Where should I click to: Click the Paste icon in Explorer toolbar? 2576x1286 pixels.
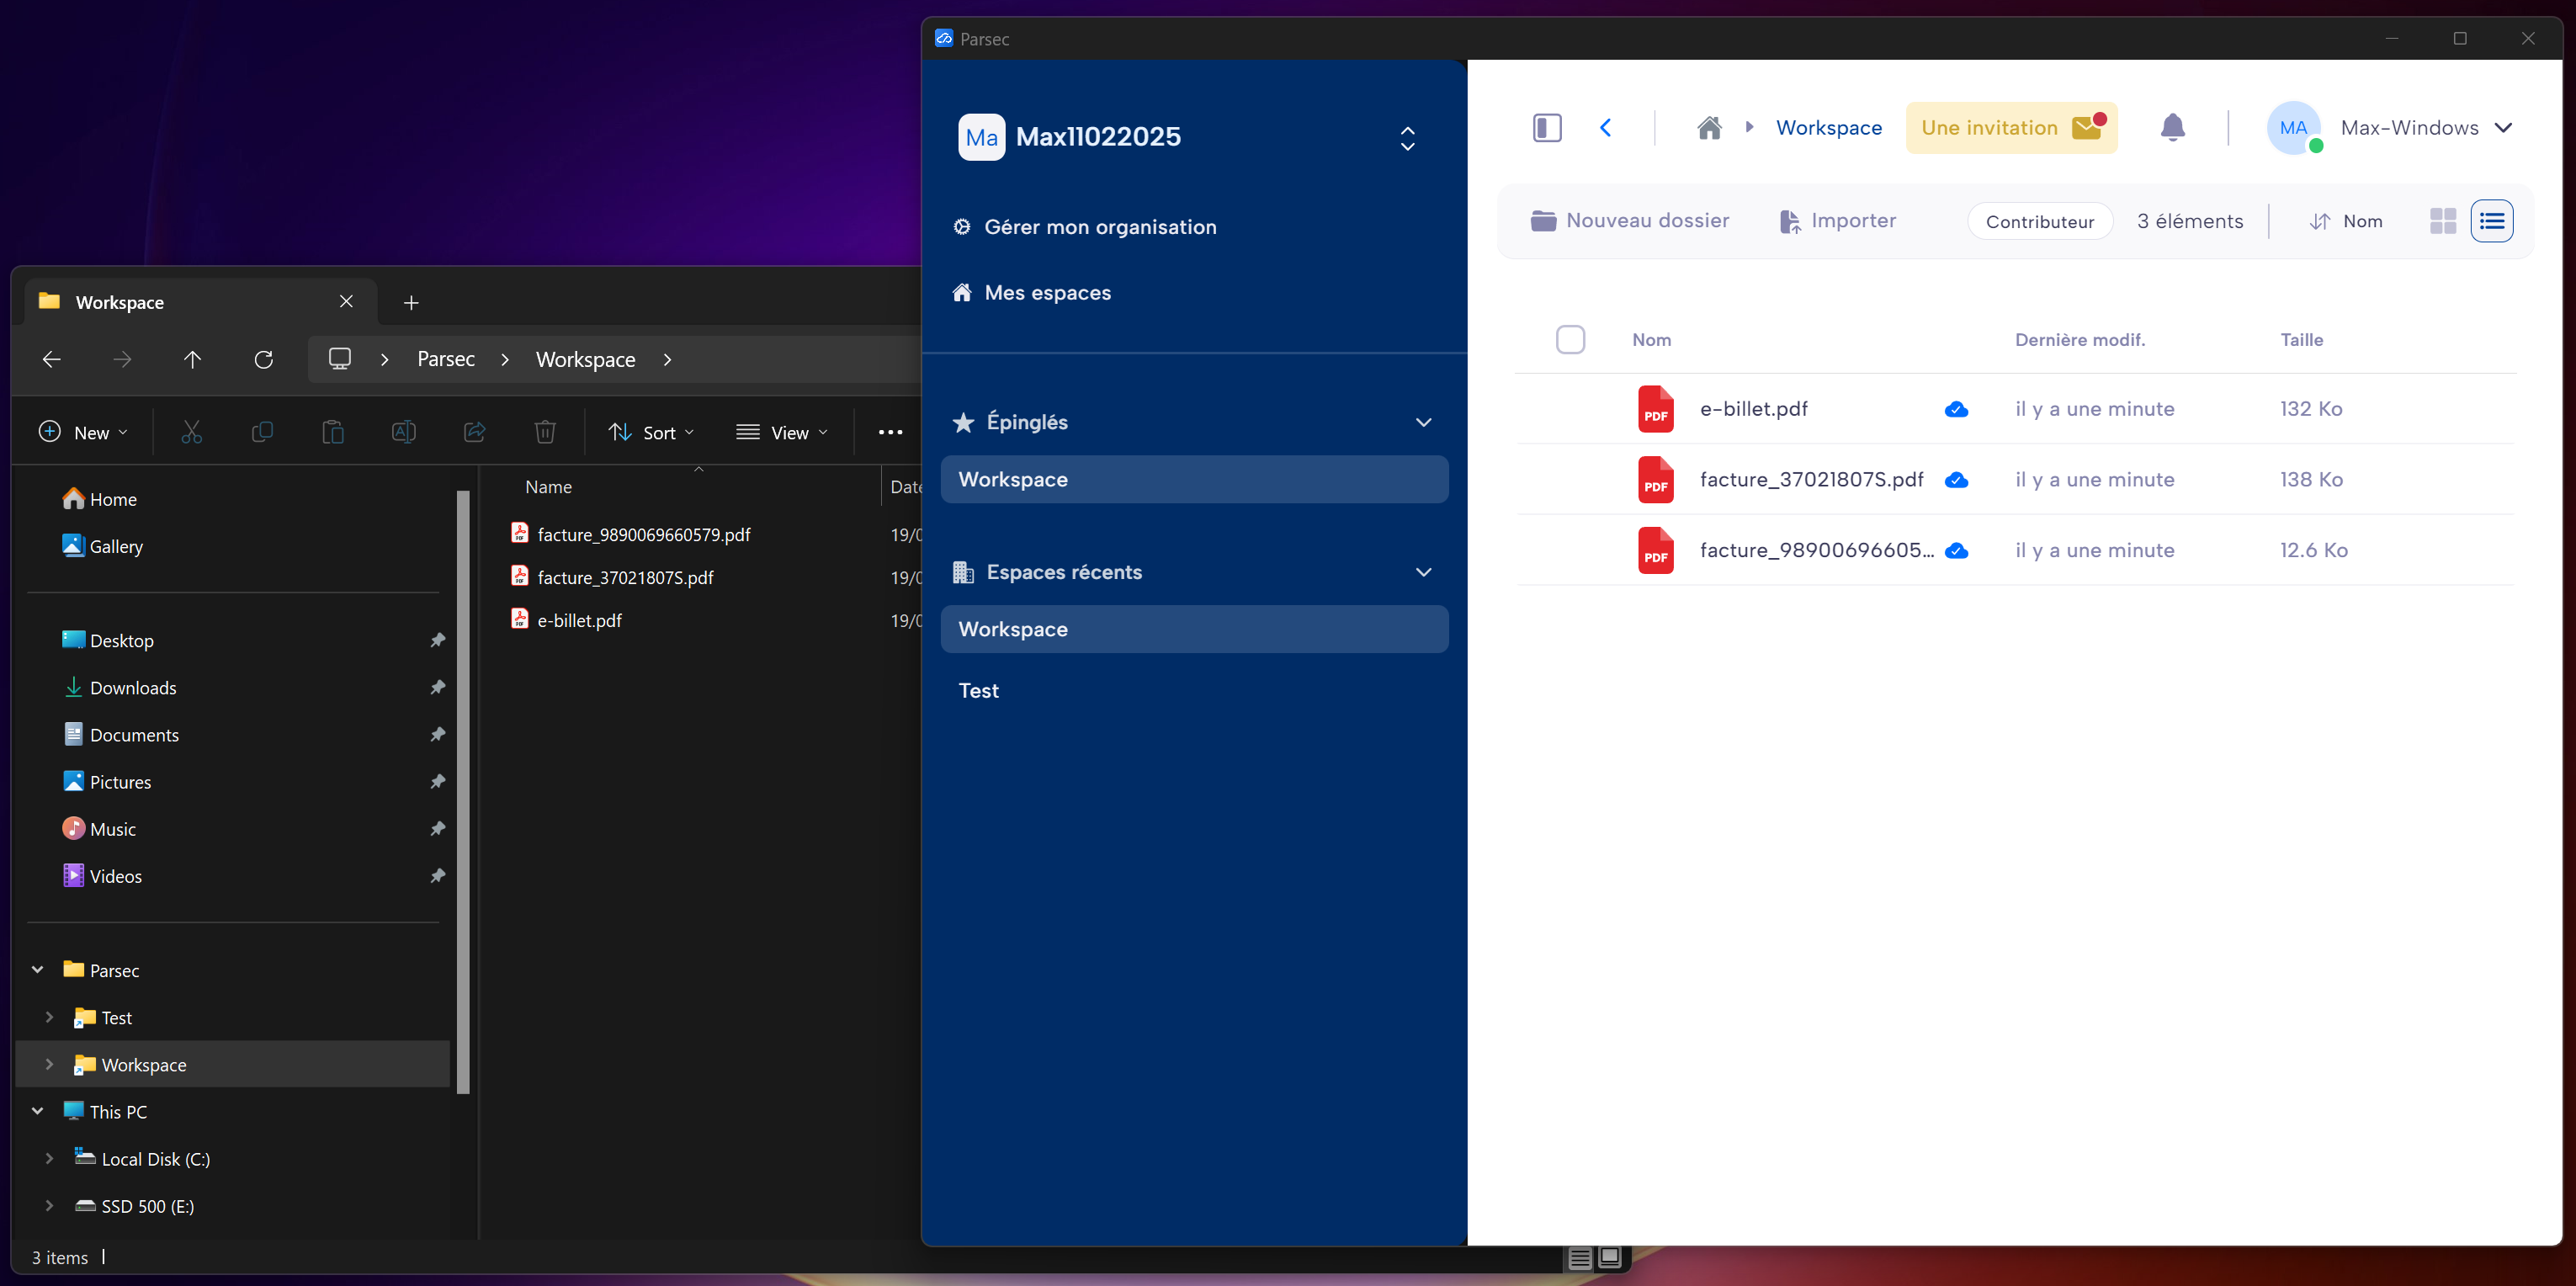point(332,432)
